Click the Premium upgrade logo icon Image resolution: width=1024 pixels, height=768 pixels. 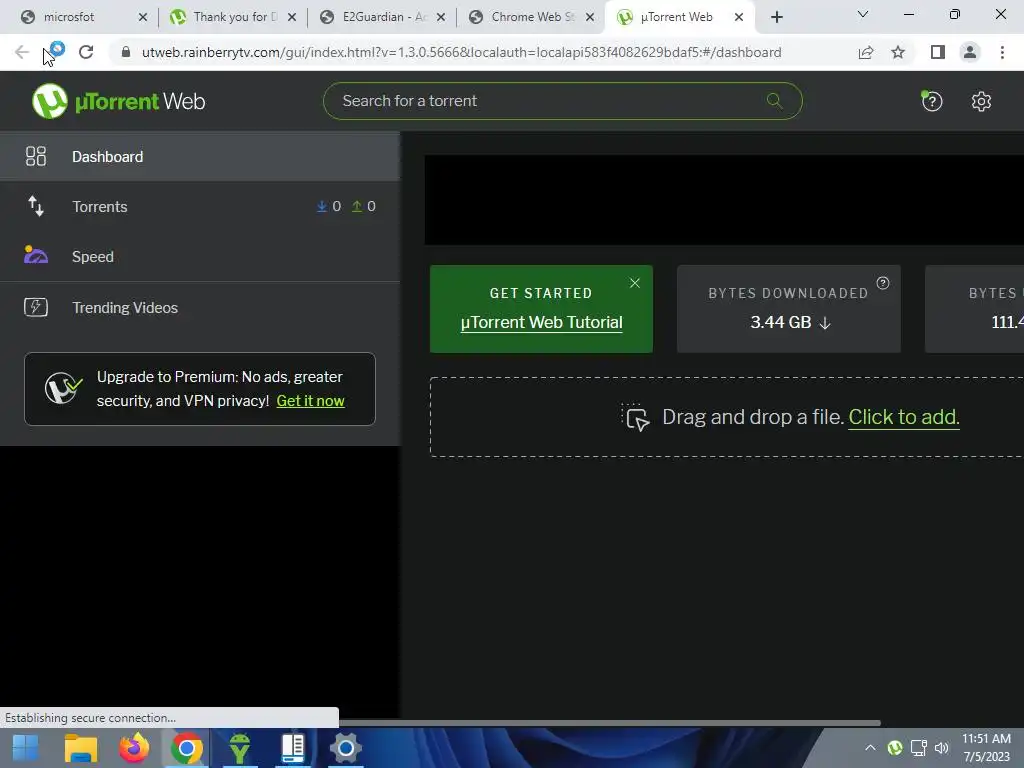[63, 389]
